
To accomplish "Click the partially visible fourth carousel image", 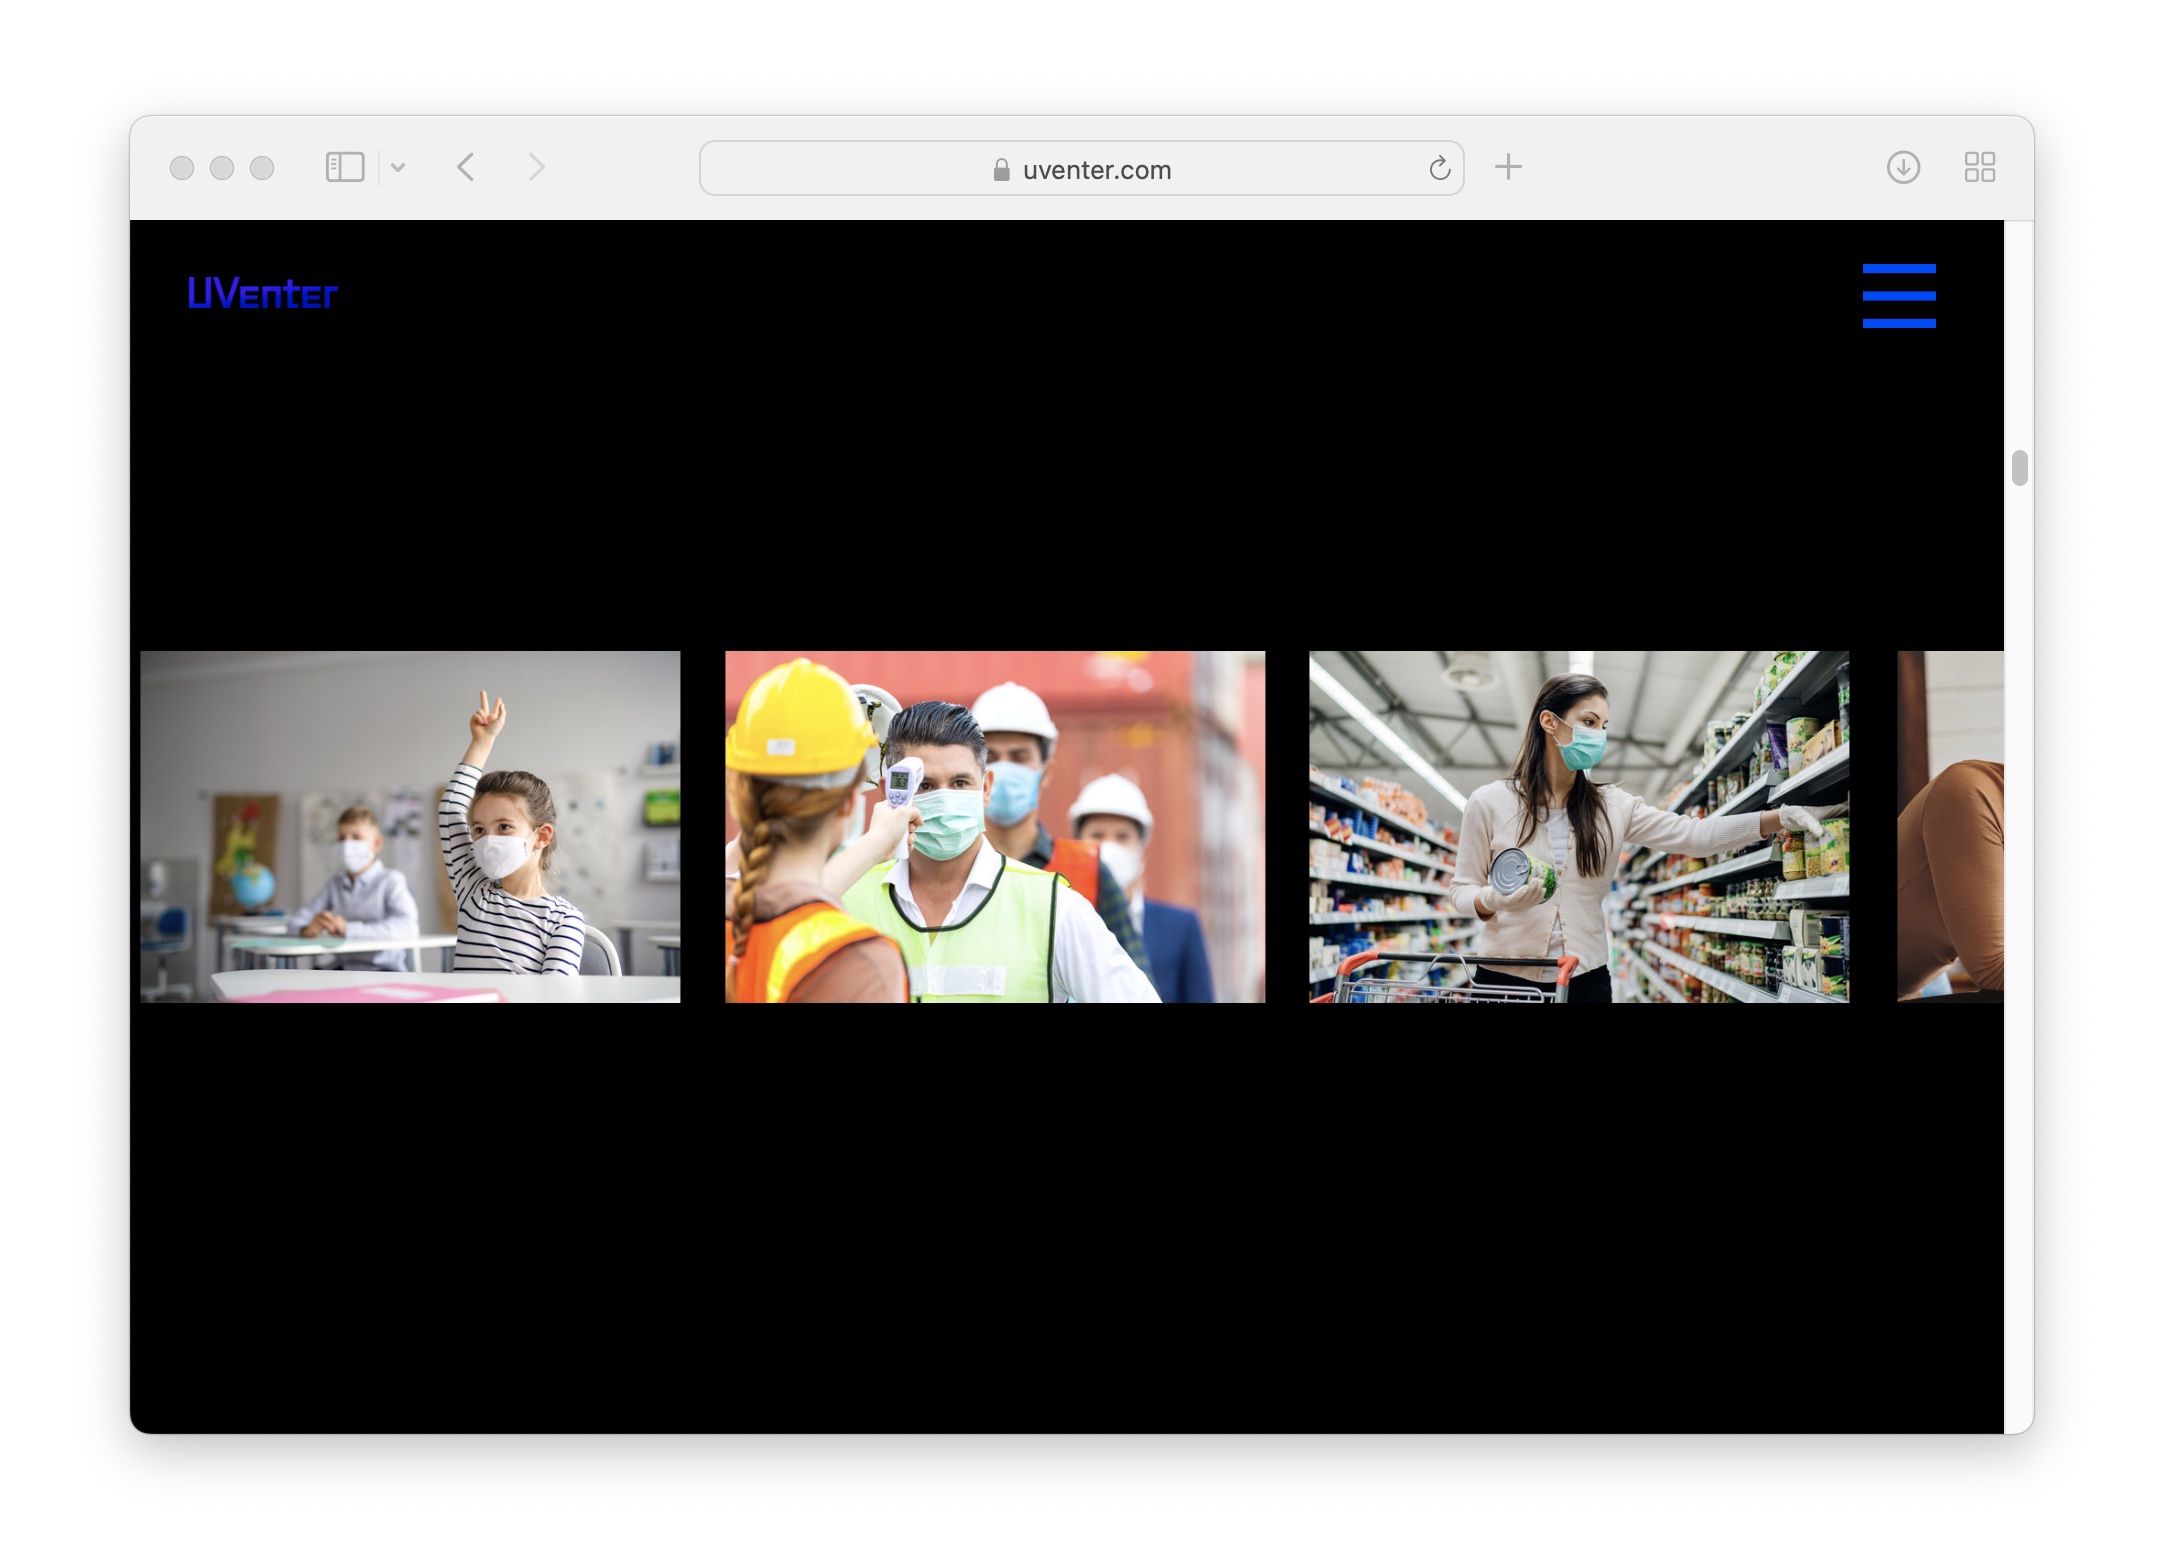I will [x=1949, y=827].
